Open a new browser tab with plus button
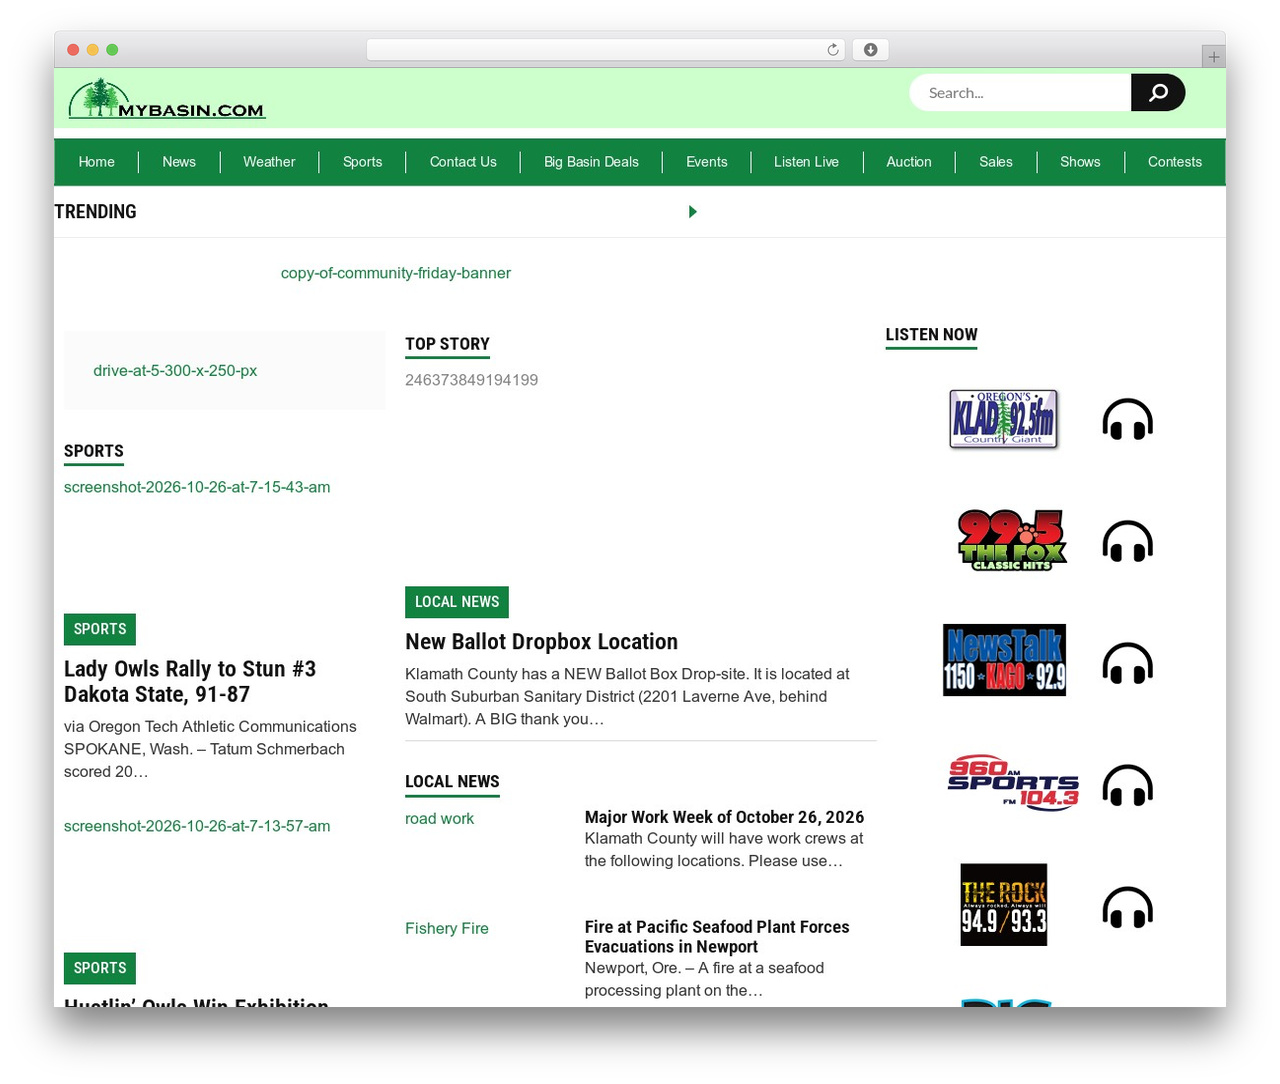The height and width of the screenshot is (1084, 1280). (1213, 57)
